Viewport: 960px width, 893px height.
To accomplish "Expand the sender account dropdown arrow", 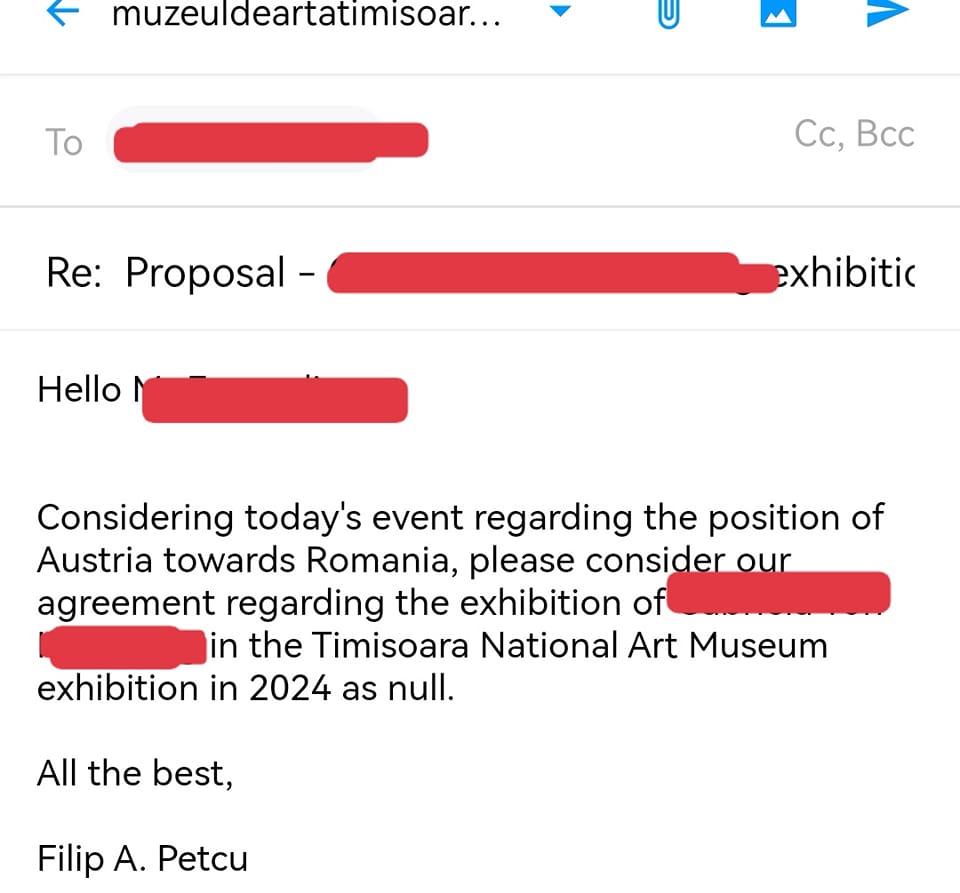I will (560, 12).
